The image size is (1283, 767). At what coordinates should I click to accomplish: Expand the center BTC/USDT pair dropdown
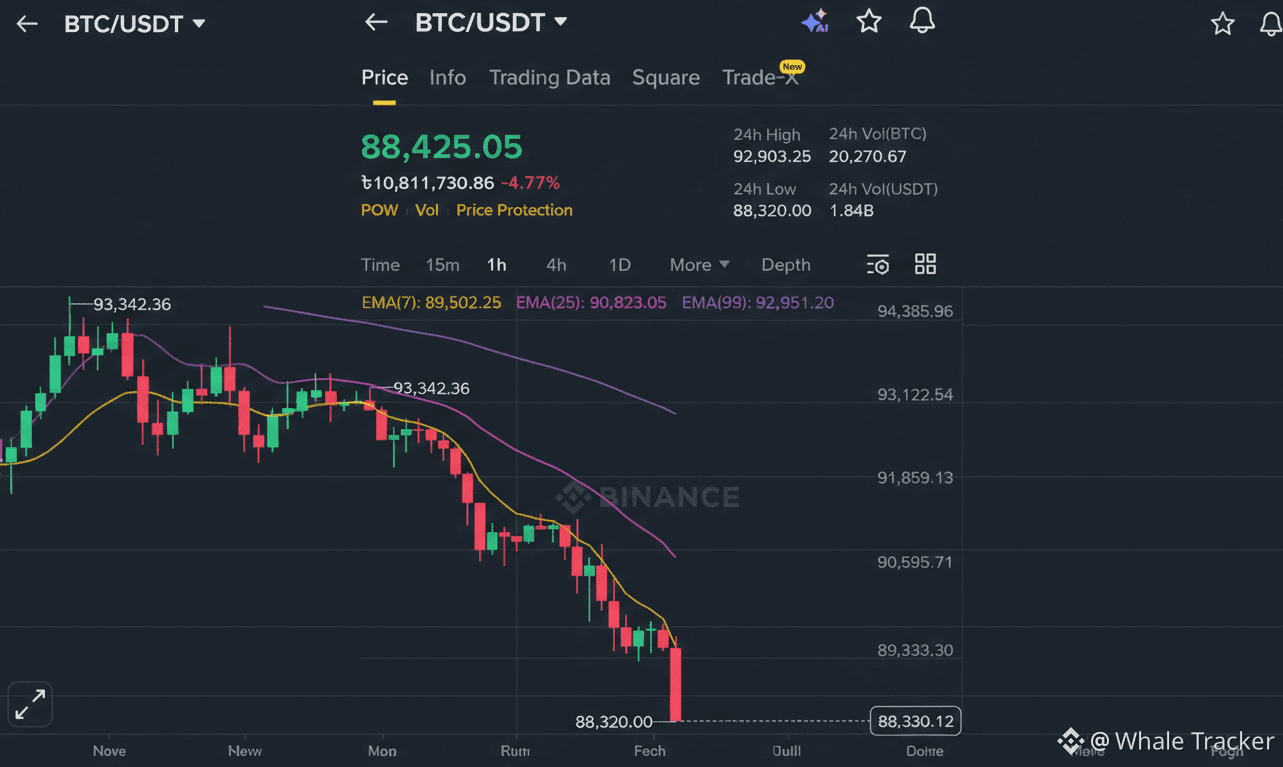561,22
